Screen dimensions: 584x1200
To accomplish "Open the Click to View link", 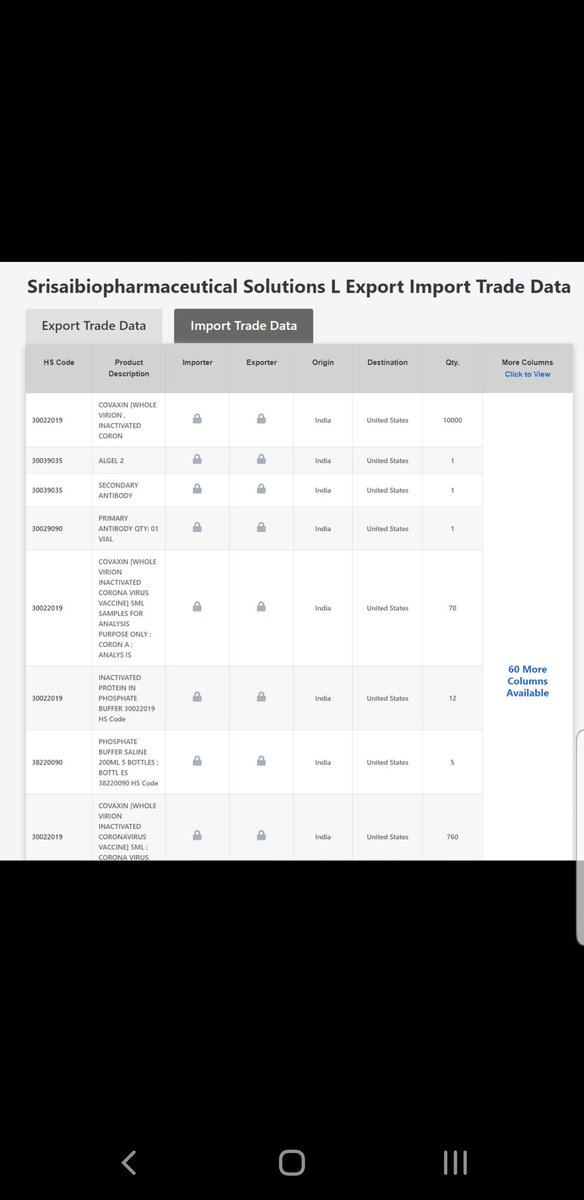I will coord(527,374).
